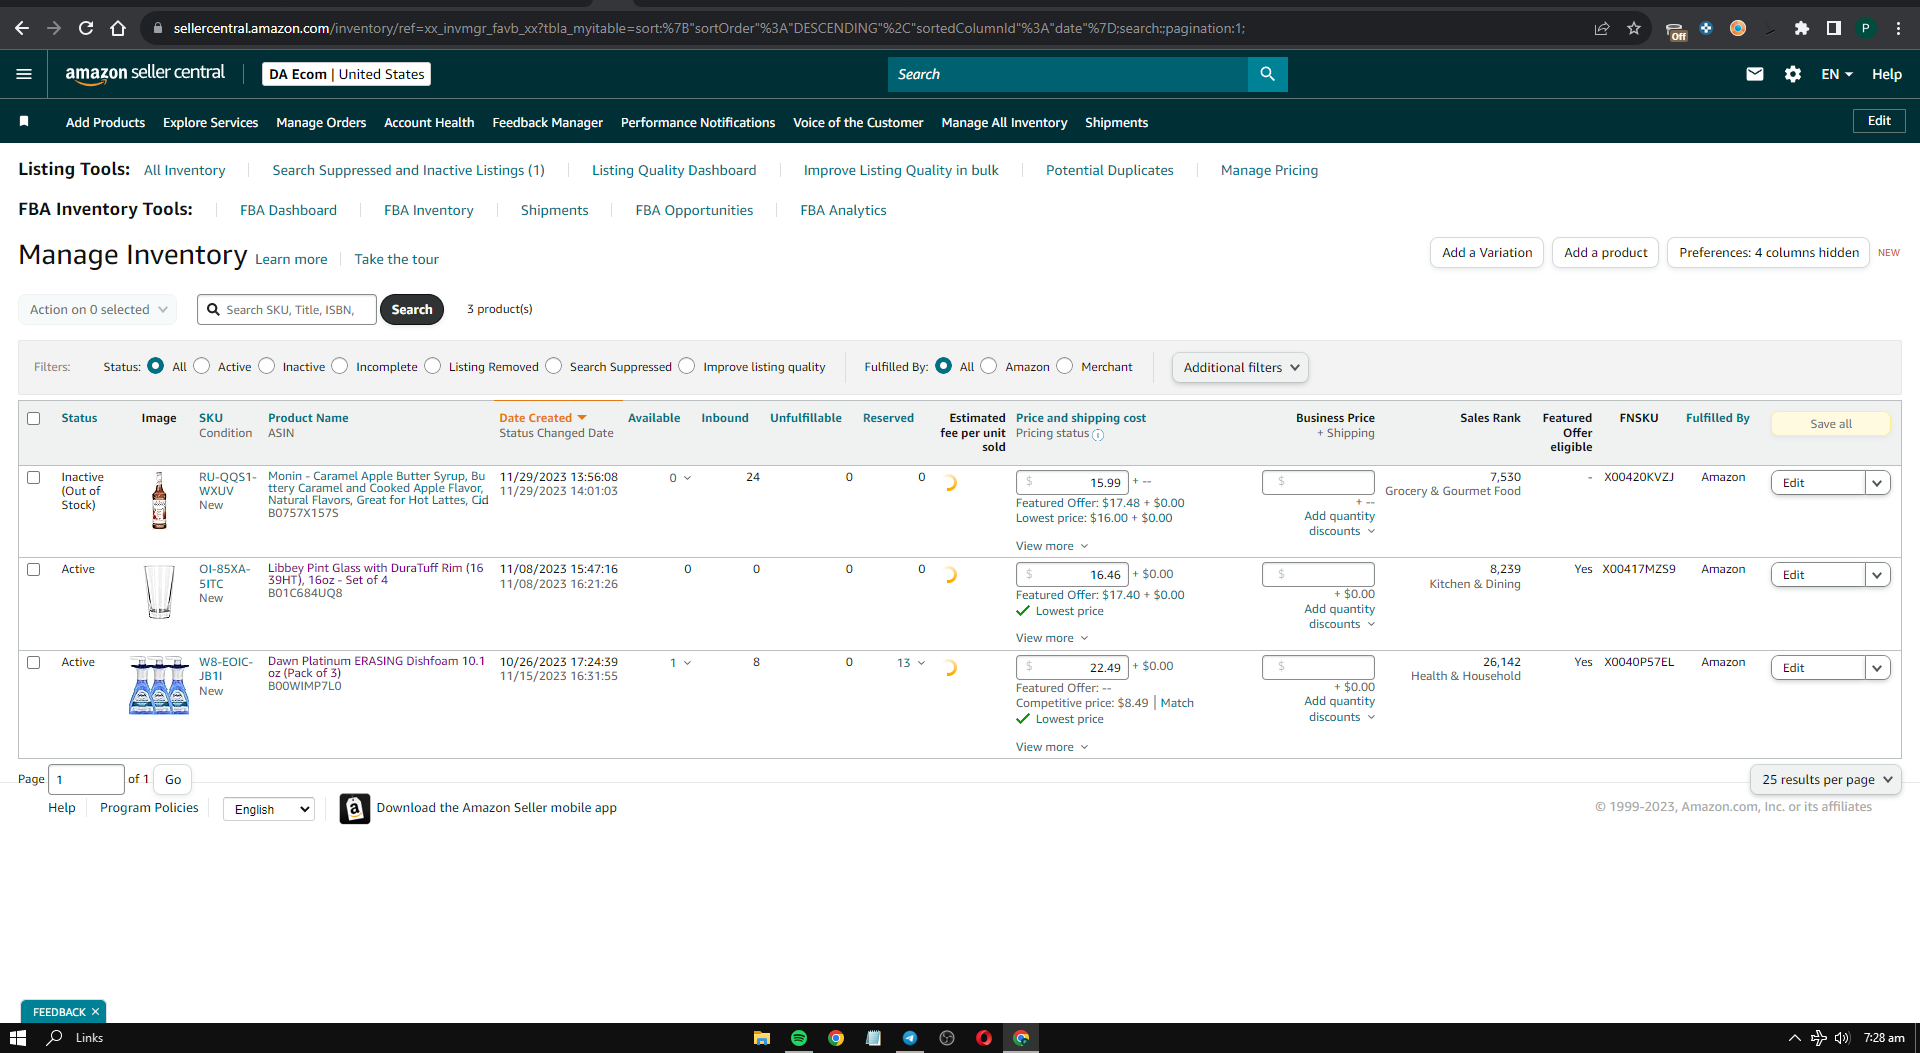Expand Add quantity discounts for Monin syrup
Image resolution: width=1920 pixels, height=1053 pixels.
[x=1340, y=523]
